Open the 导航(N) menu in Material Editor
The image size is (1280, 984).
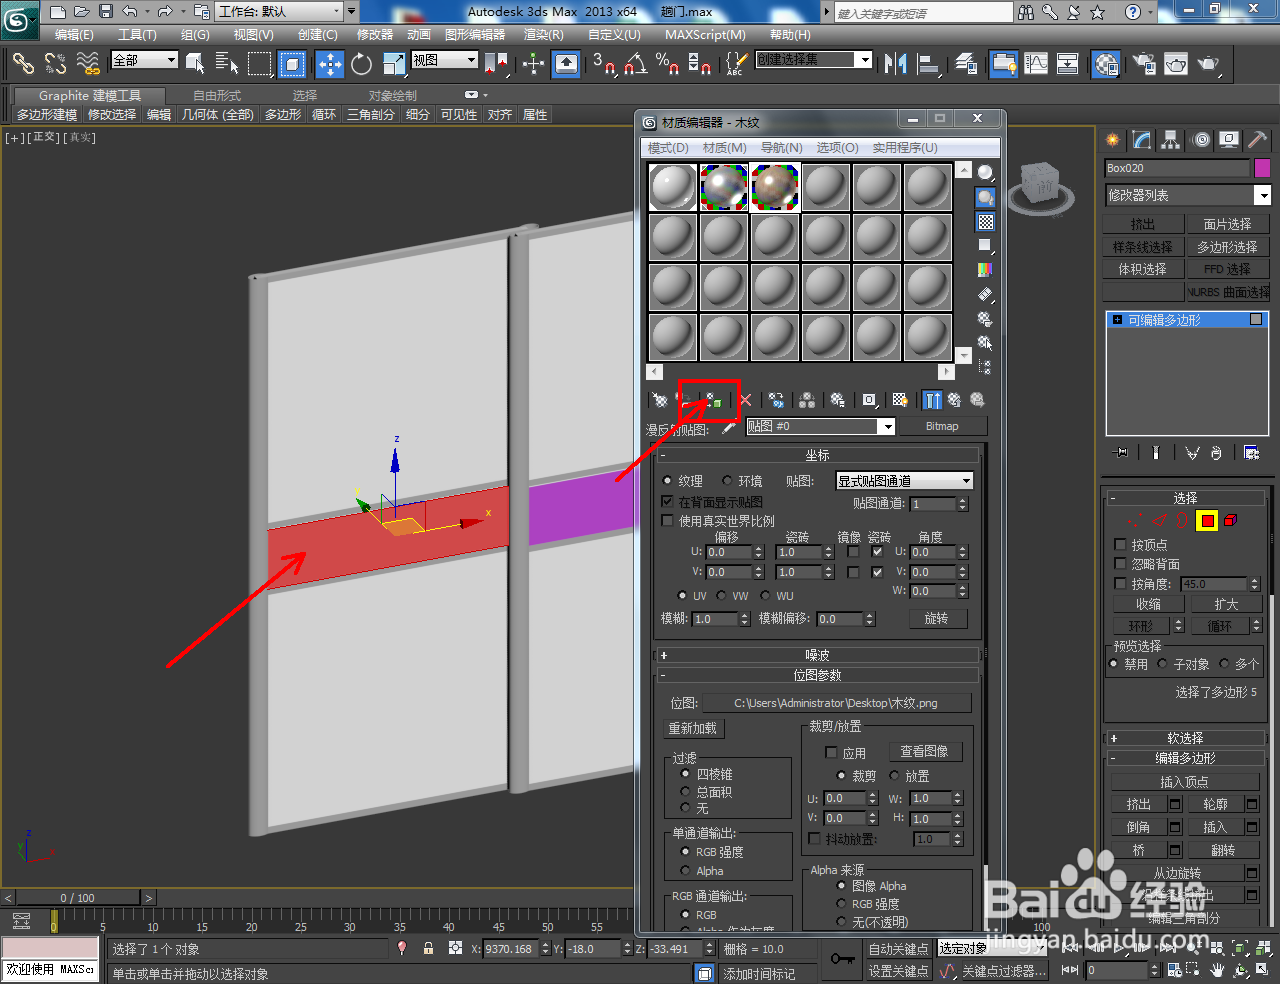[x=781, y=147]
